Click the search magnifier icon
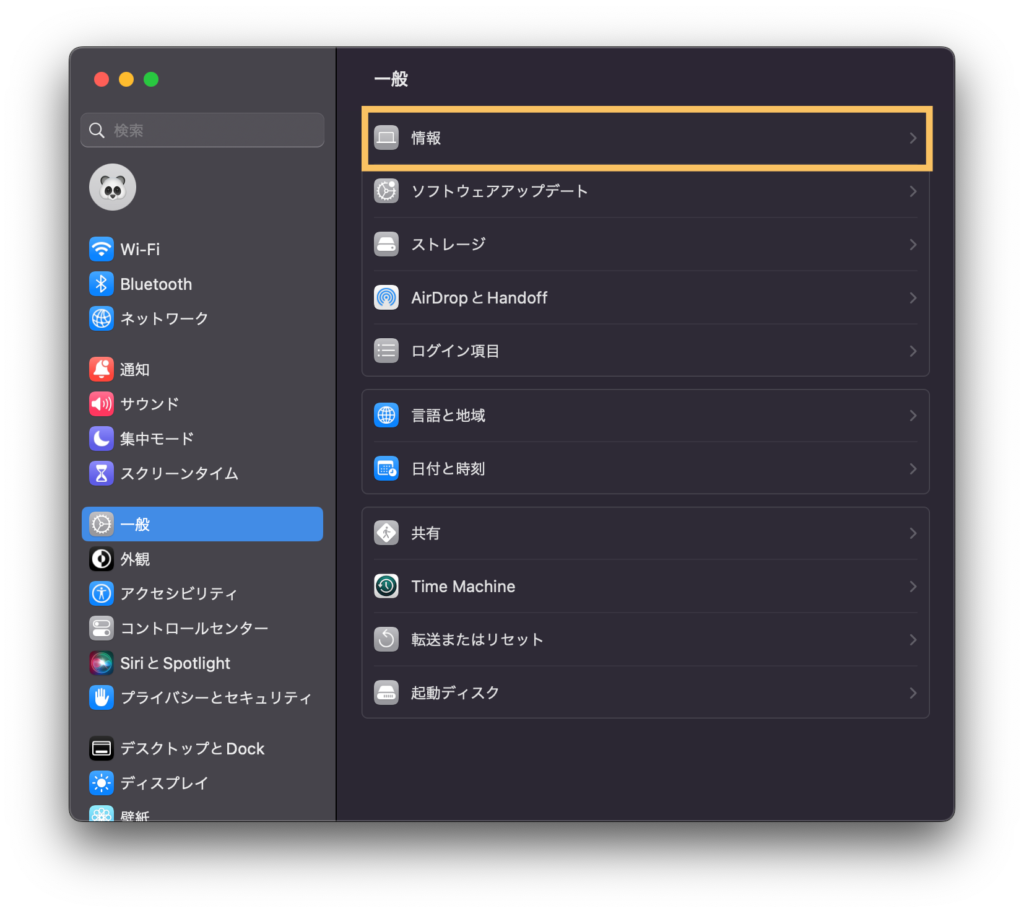This screenshot has height=913, width=1024. coord(97,131)
